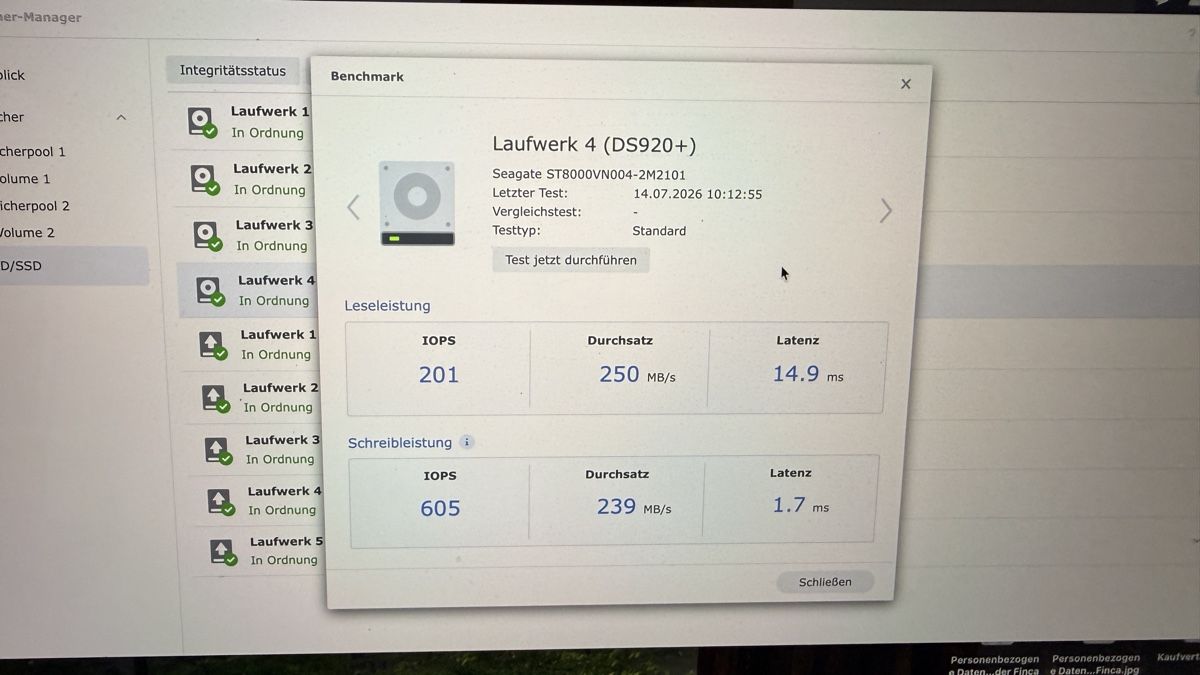Run the benchmark with Test jetzt durchführen
The image size is (1200, 675).
coord(571,260)
